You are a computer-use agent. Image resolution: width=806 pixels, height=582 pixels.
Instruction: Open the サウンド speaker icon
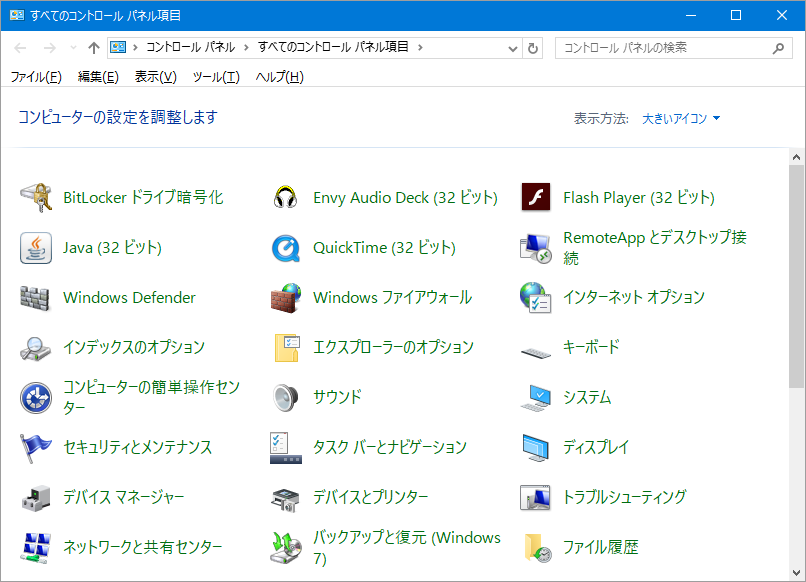[x=286, y=397]
